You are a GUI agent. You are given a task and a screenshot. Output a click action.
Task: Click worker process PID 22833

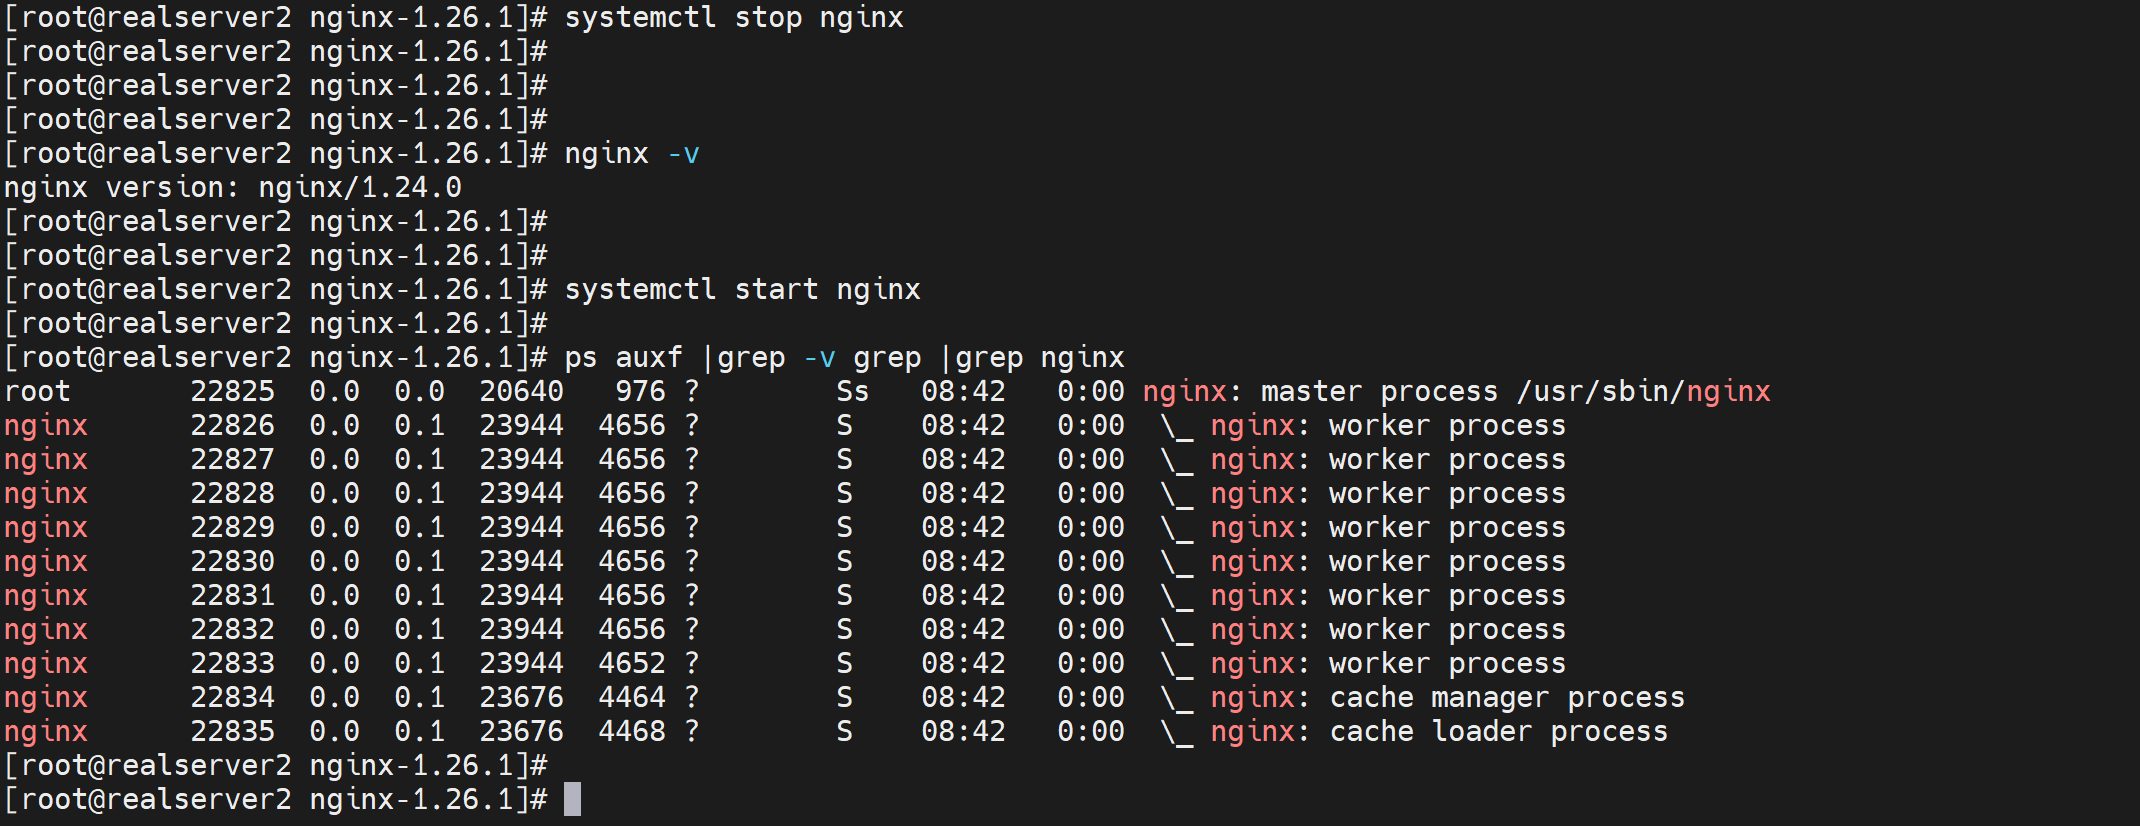click(x=232, y=664)
